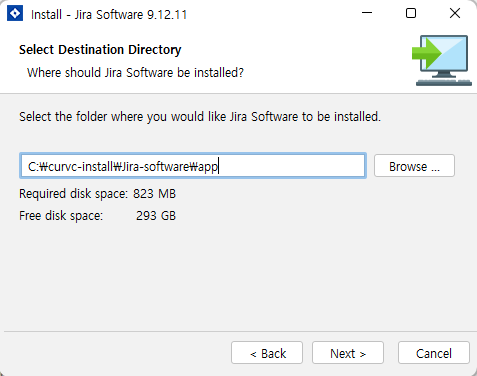
Task: Click the Where should Jira Software be installed text
Action: click(x=135, y=72)
